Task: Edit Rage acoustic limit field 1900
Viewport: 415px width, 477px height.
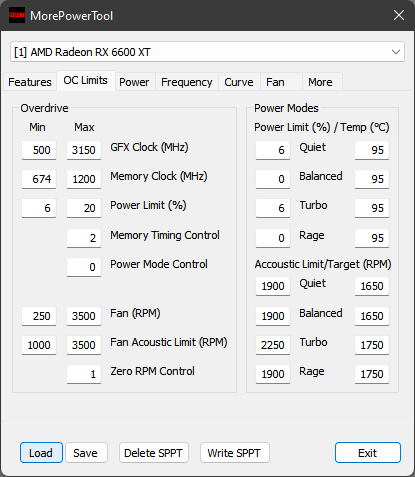Action: pos(273,374)
